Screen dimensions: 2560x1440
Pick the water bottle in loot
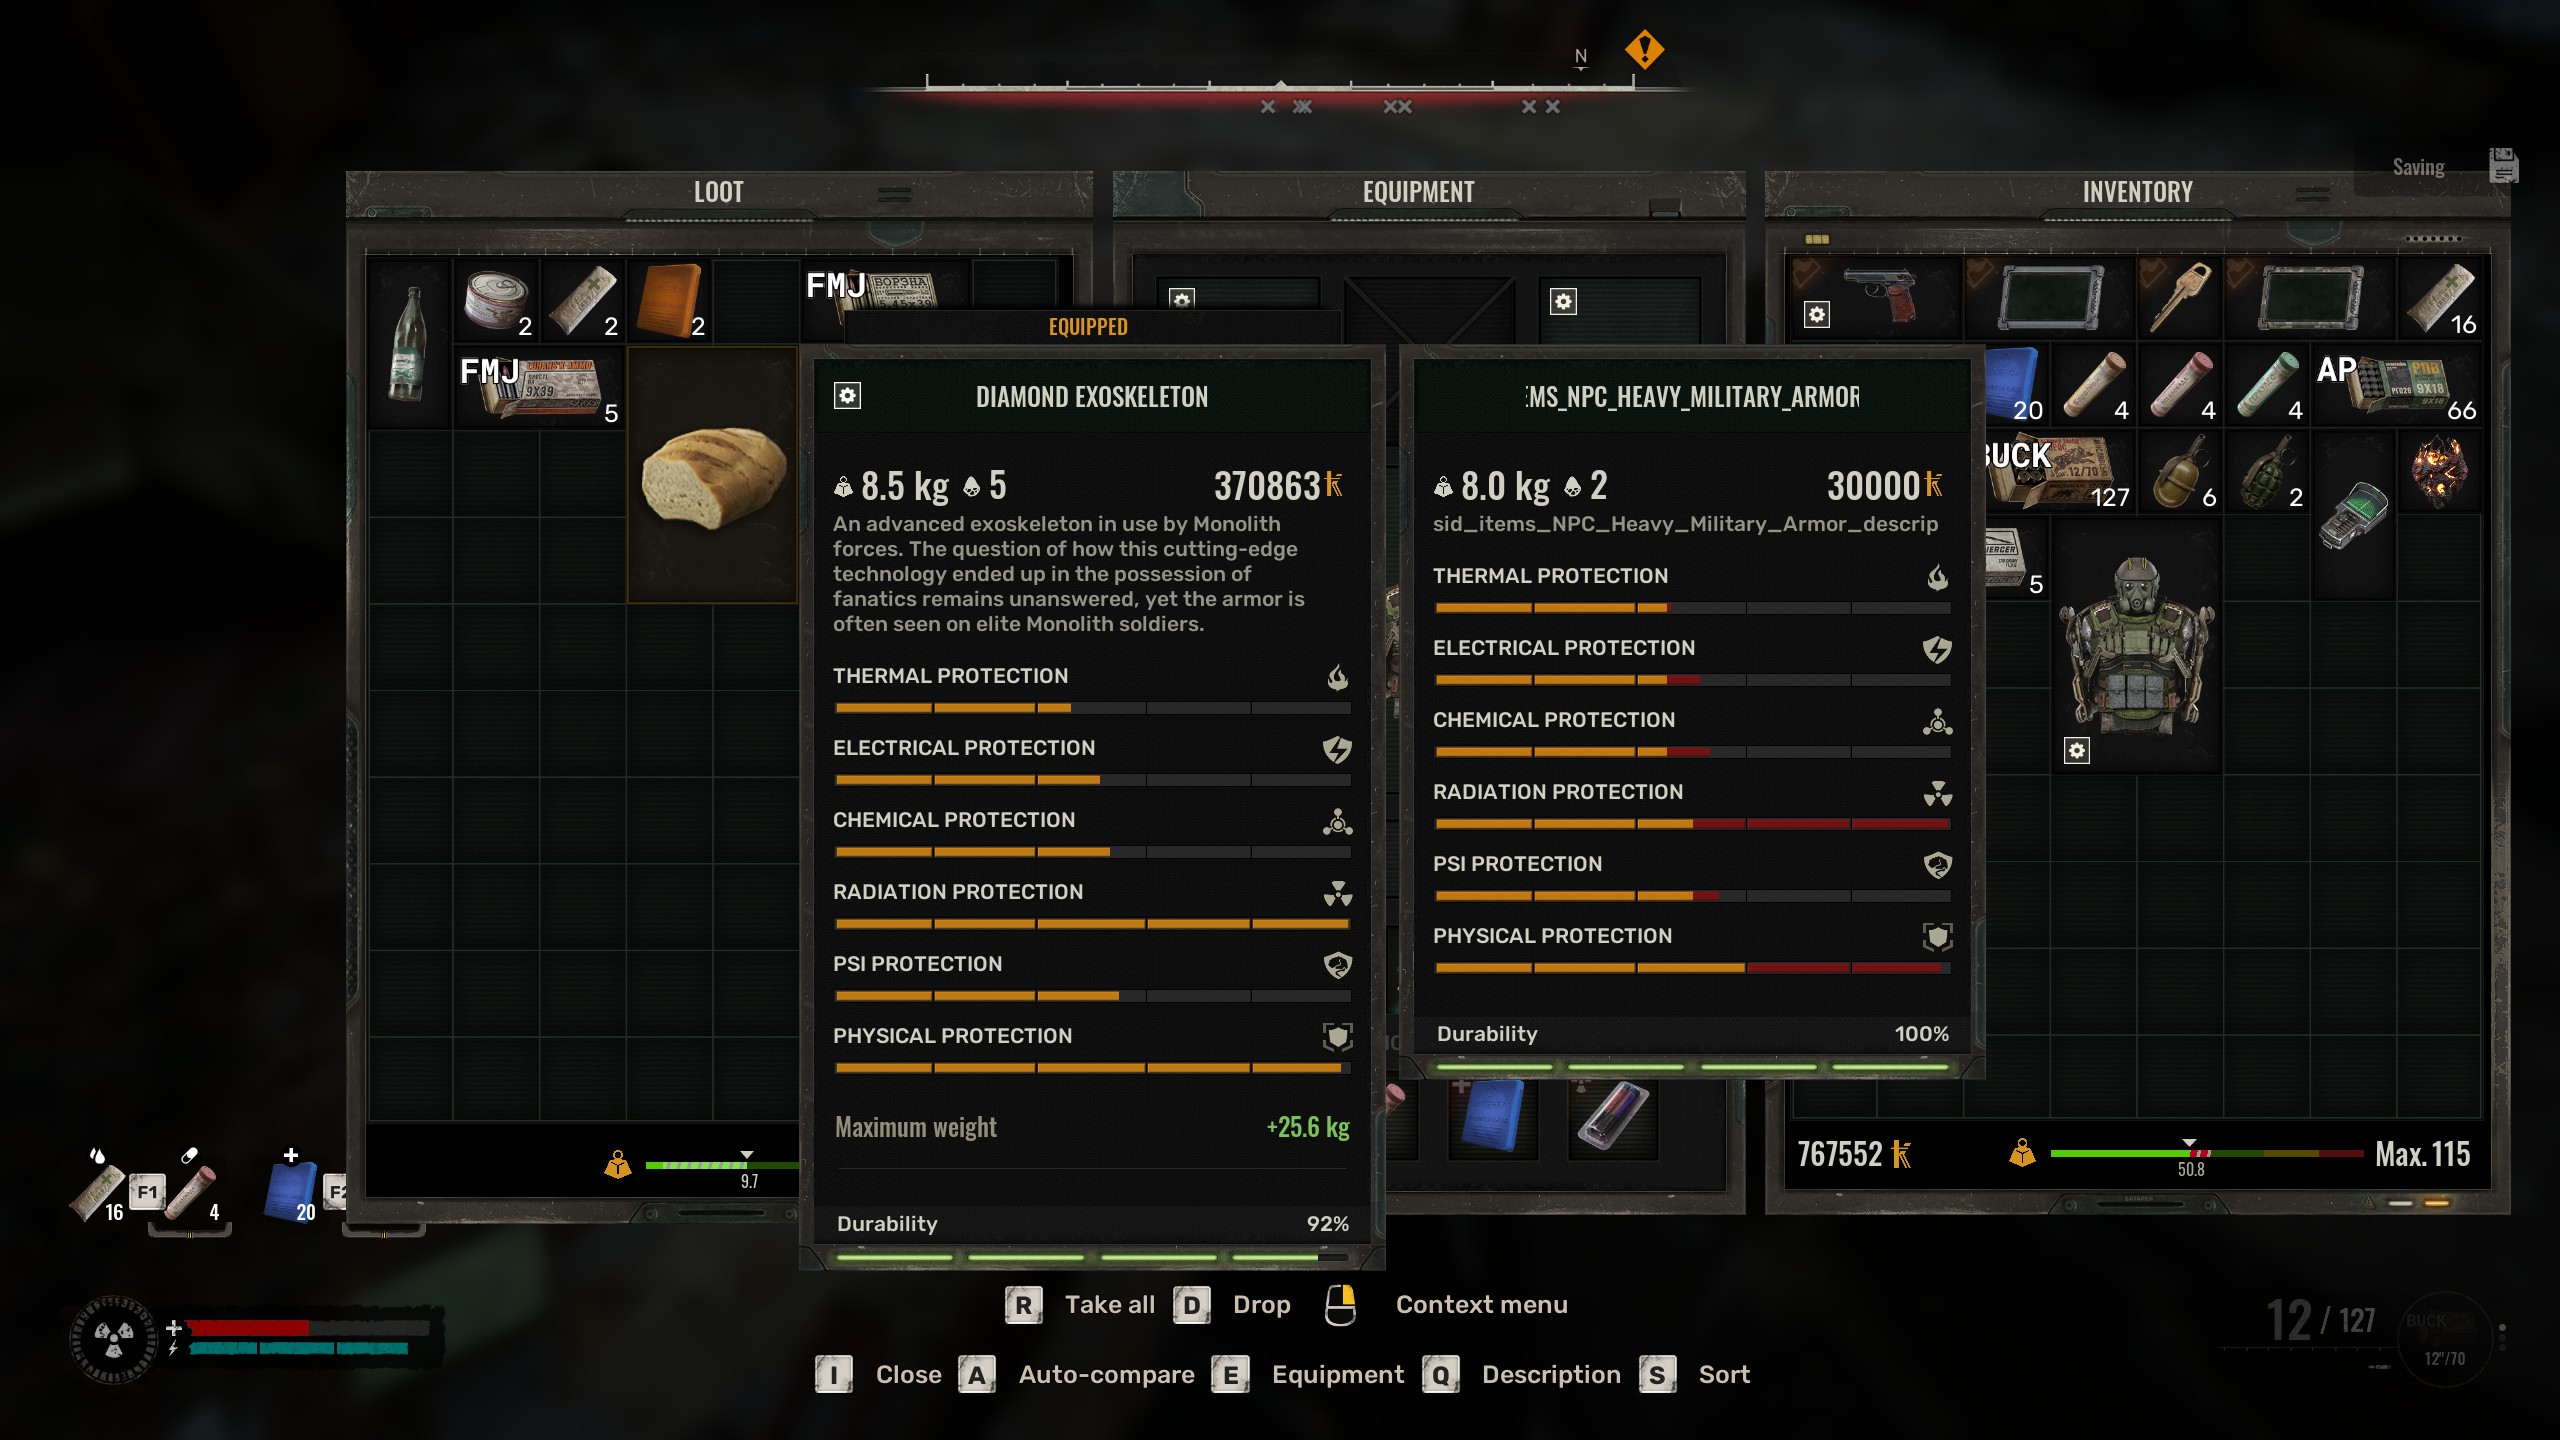pyautogui.click(x=408, y=343)
